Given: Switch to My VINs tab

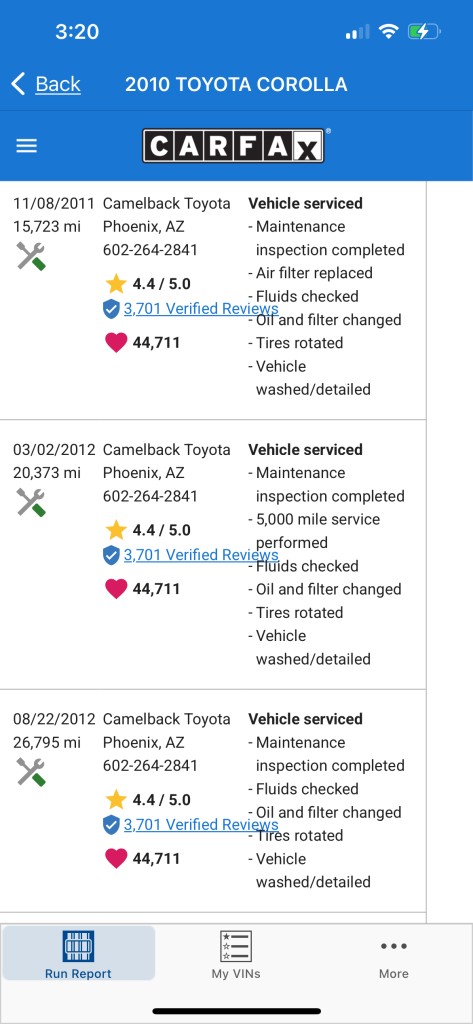Looking at the screenshot, I should click(236, 953).
